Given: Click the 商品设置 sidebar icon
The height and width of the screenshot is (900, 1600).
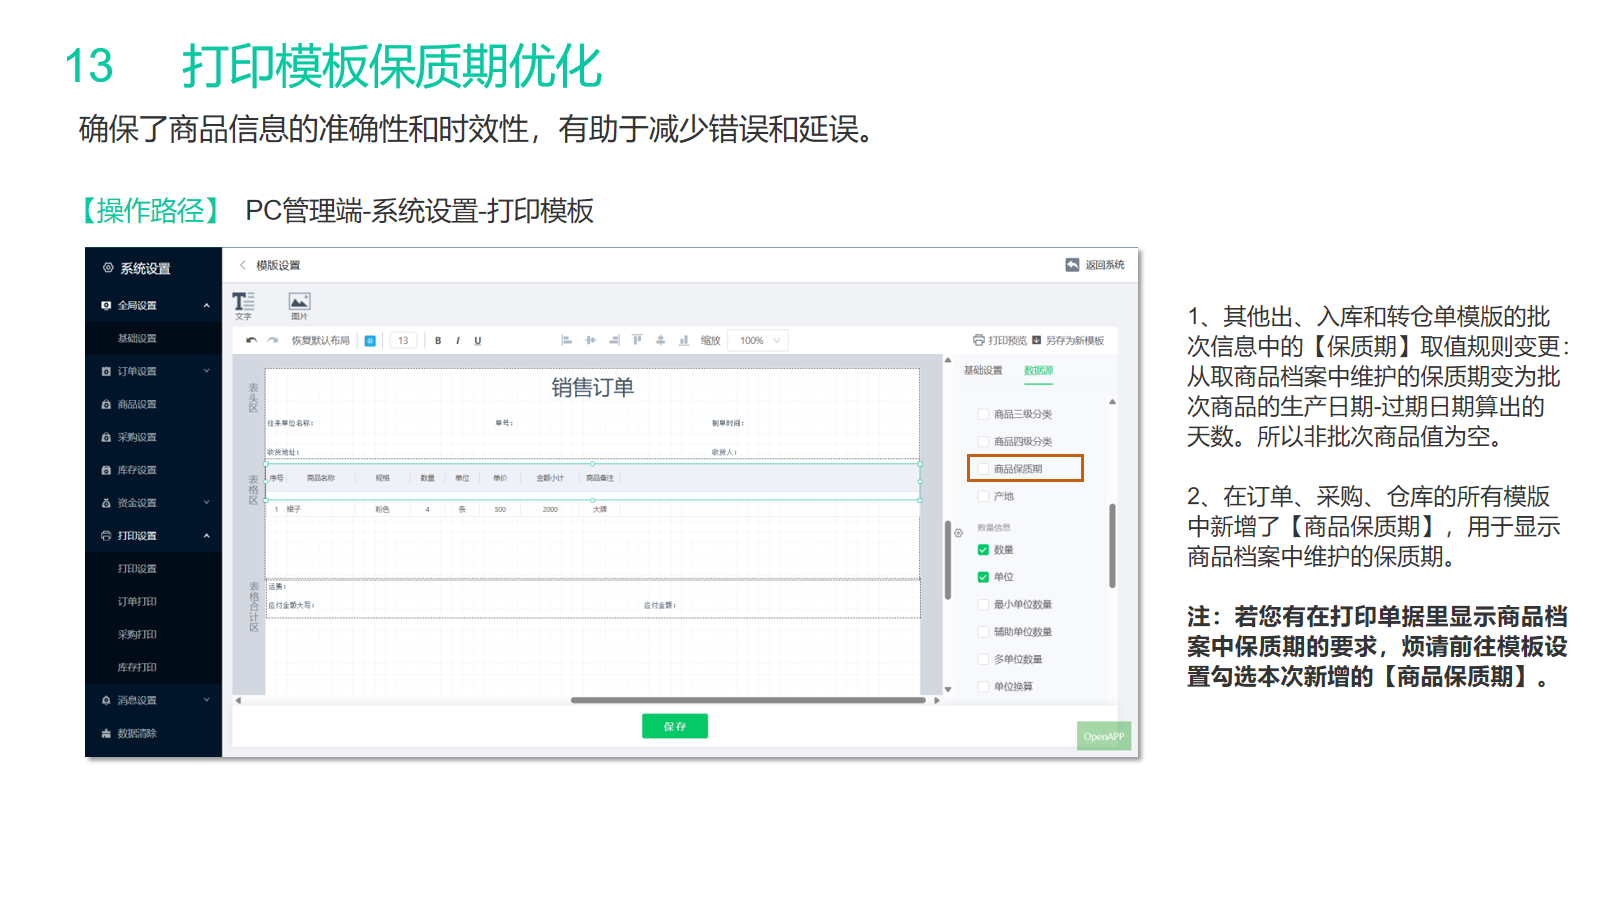Looking at the screenshot, I should (x=106, y=405).
